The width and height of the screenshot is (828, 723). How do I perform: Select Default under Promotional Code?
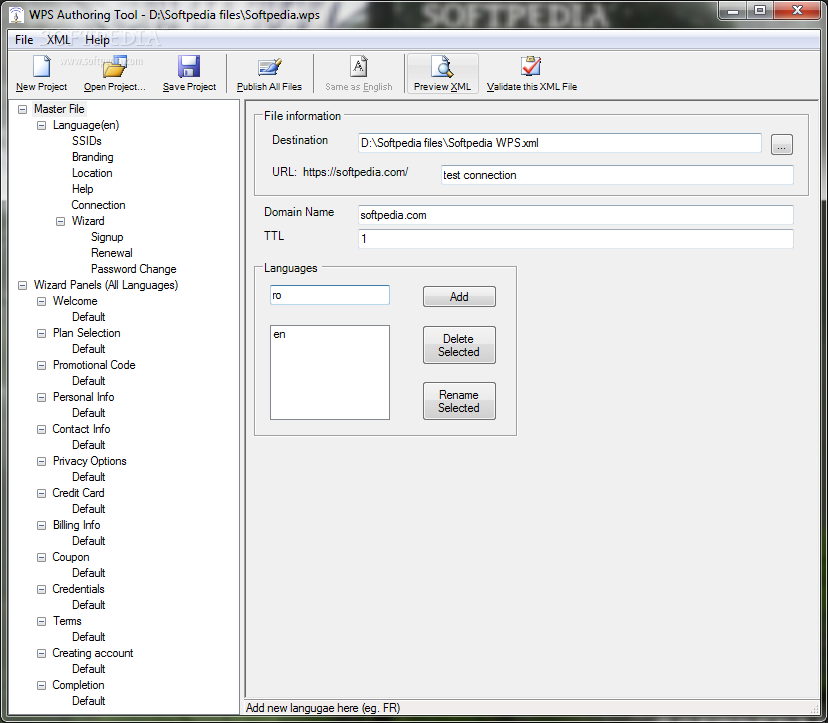point(88,381)
